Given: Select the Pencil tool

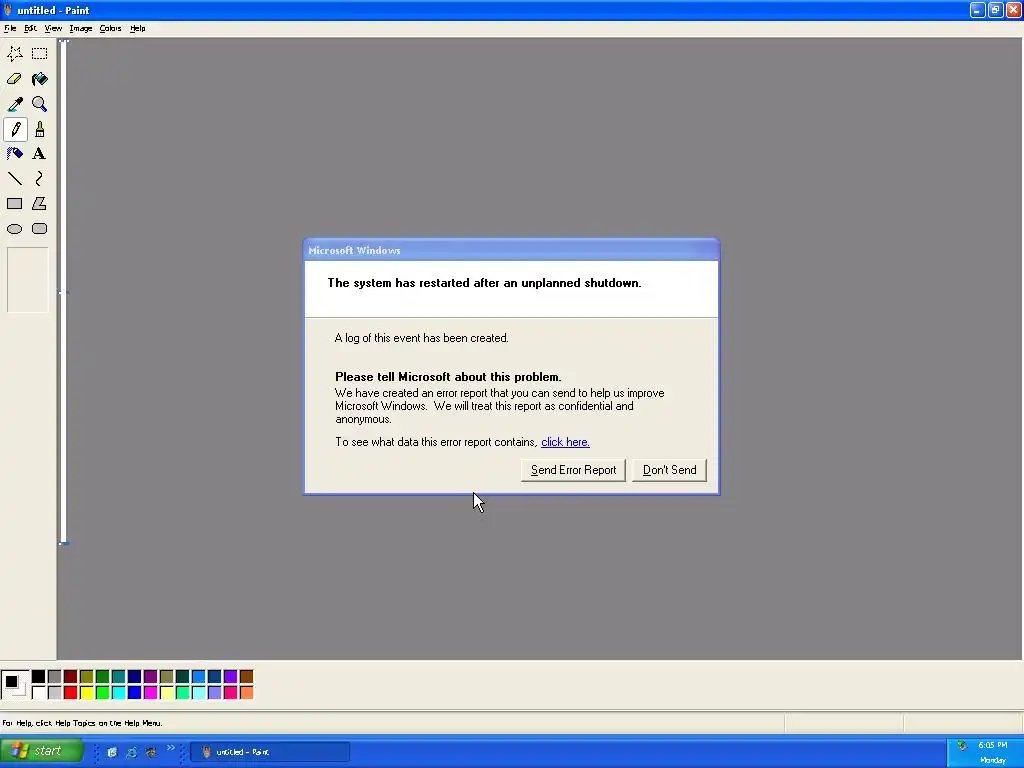Looking at the screenshot, I should coord(15,129).
